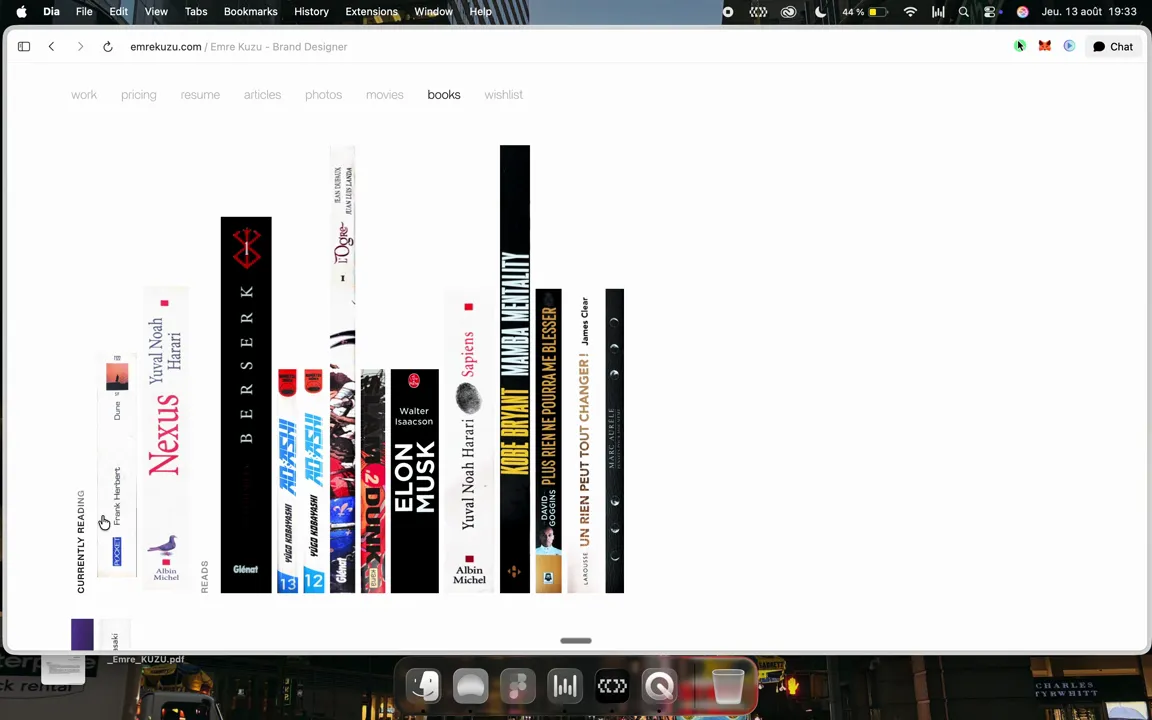The image size is (1152, 720).
Task: Open the Tabs menu
Action: (195, 12)
